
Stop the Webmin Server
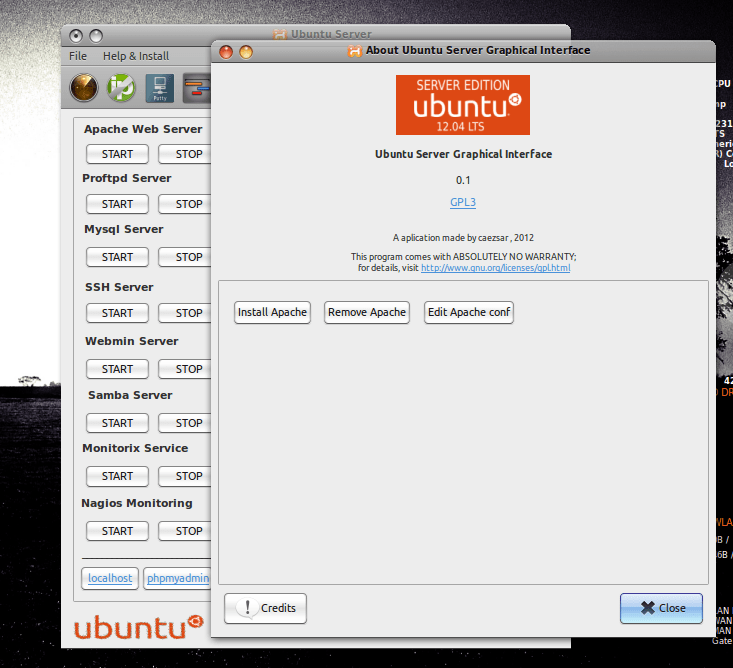pos(185,369)
